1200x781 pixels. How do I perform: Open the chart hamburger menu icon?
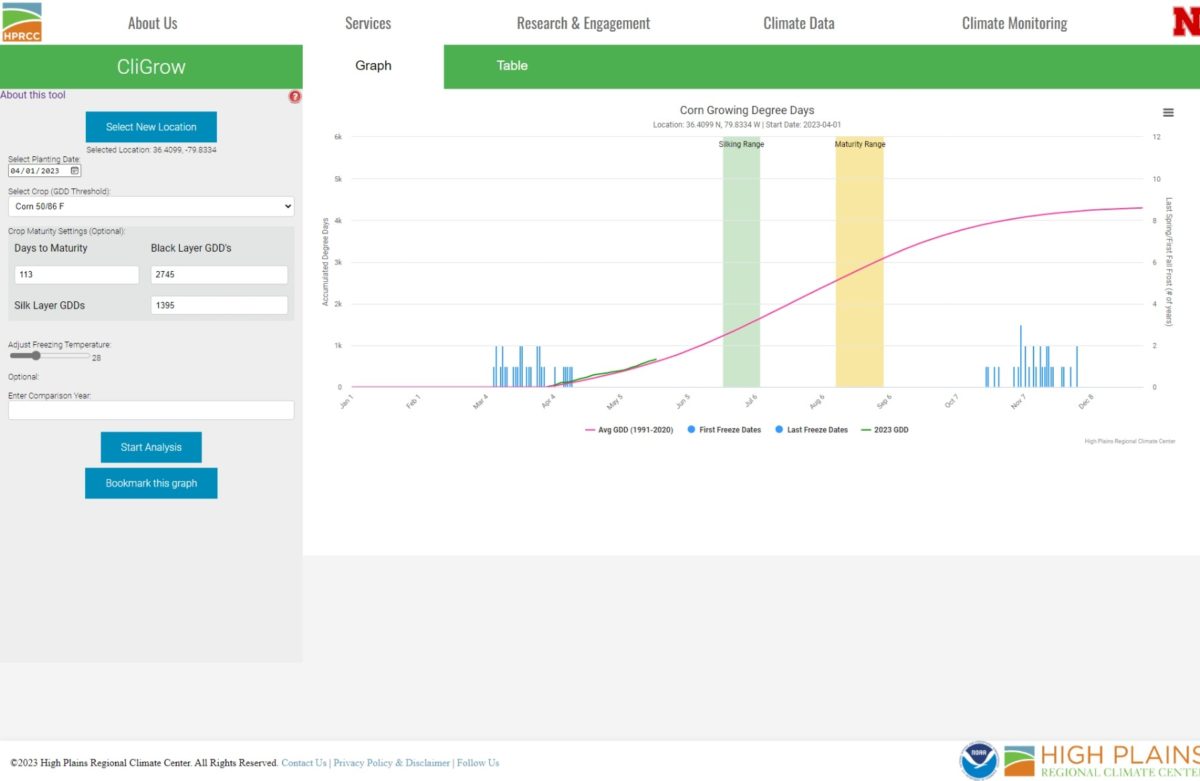[1168, 113]
